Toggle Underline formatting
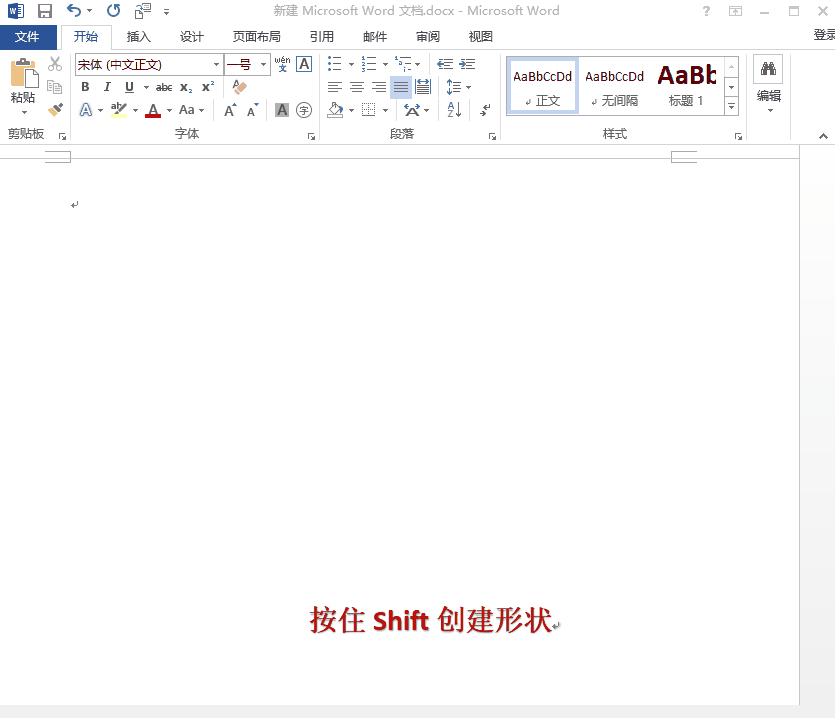The width and height of the screenshot is (835, 718). pyautogui.click(x=129, y=87)
